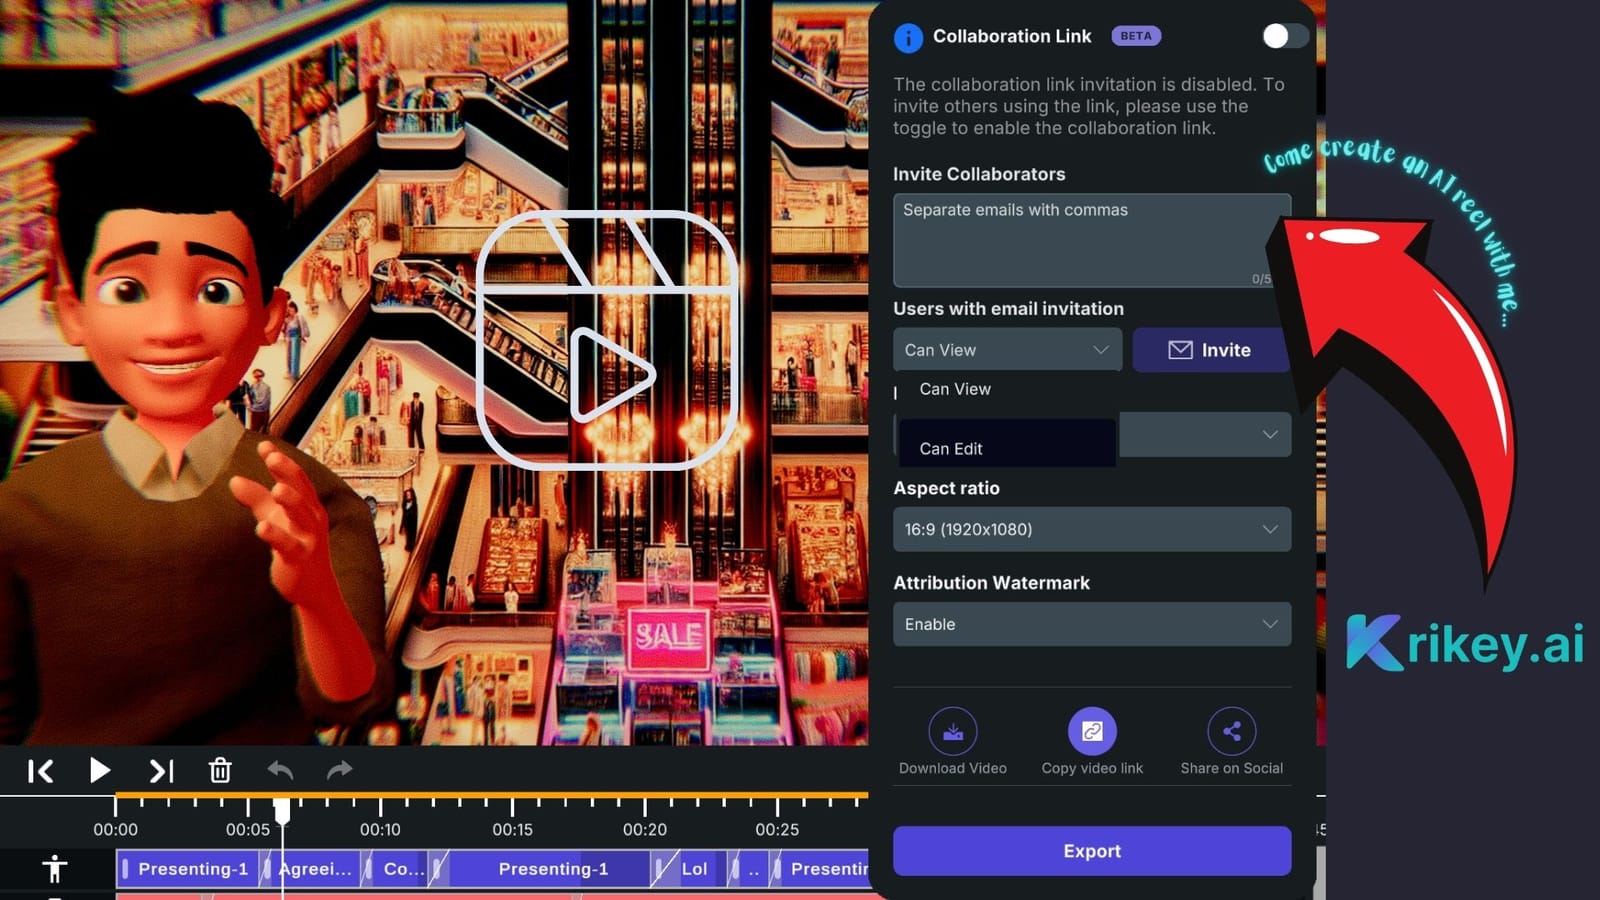Click the undo arrow icon
This screenshot has height=900, width=1600.
(x=280, y=770)
